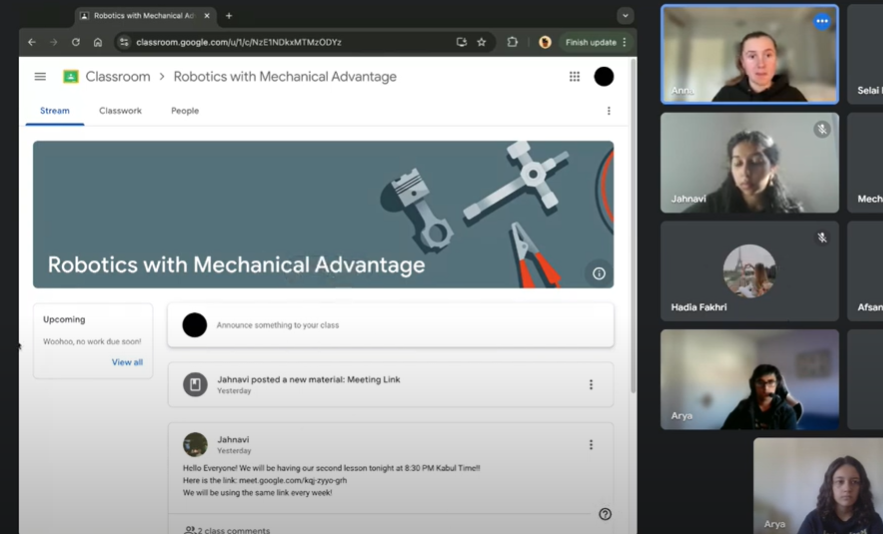The height and width of the screenshot is (534, 883).
Task: Click the page vertical scrollbar
Action: click(633, 225)
